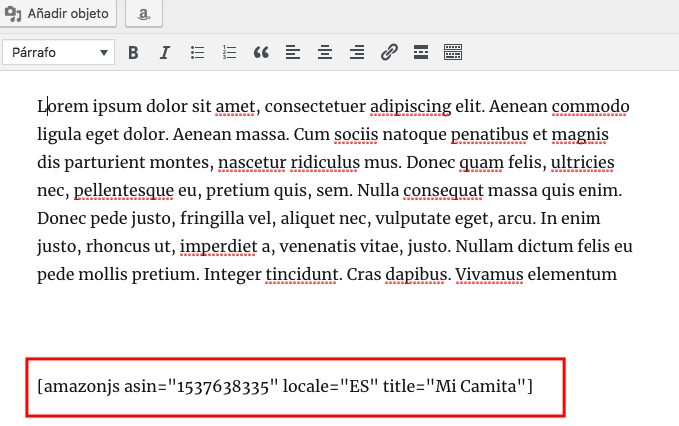Align text to the right
Image resolution: width=679 pixels, height=426 pixels.
point(357,53)
